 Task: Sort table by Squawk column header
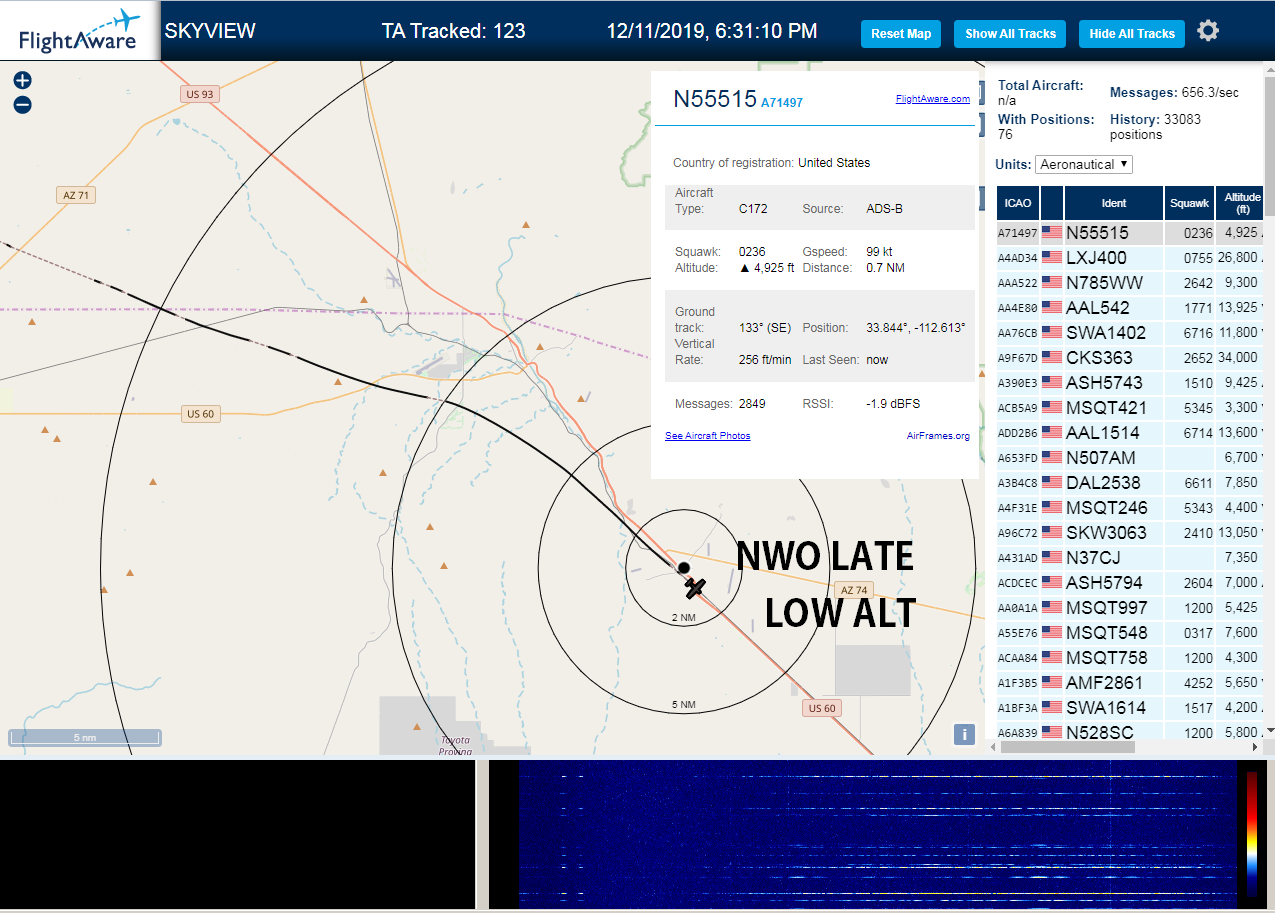coord(1189,203)
